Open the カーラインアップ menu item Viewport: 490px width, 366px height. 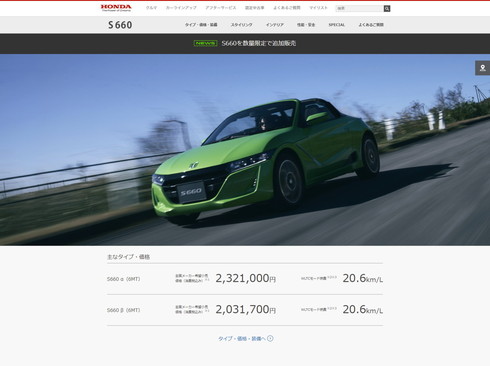click(181, 8)
